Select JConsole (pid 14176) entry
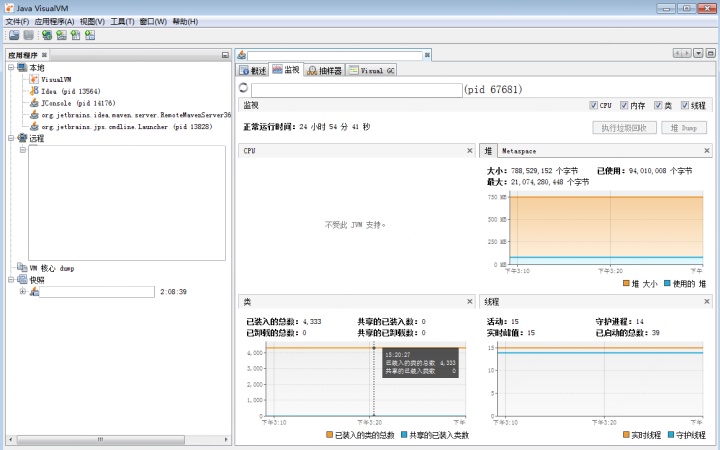This screenshot has height=450, width=720. point(73,103)
